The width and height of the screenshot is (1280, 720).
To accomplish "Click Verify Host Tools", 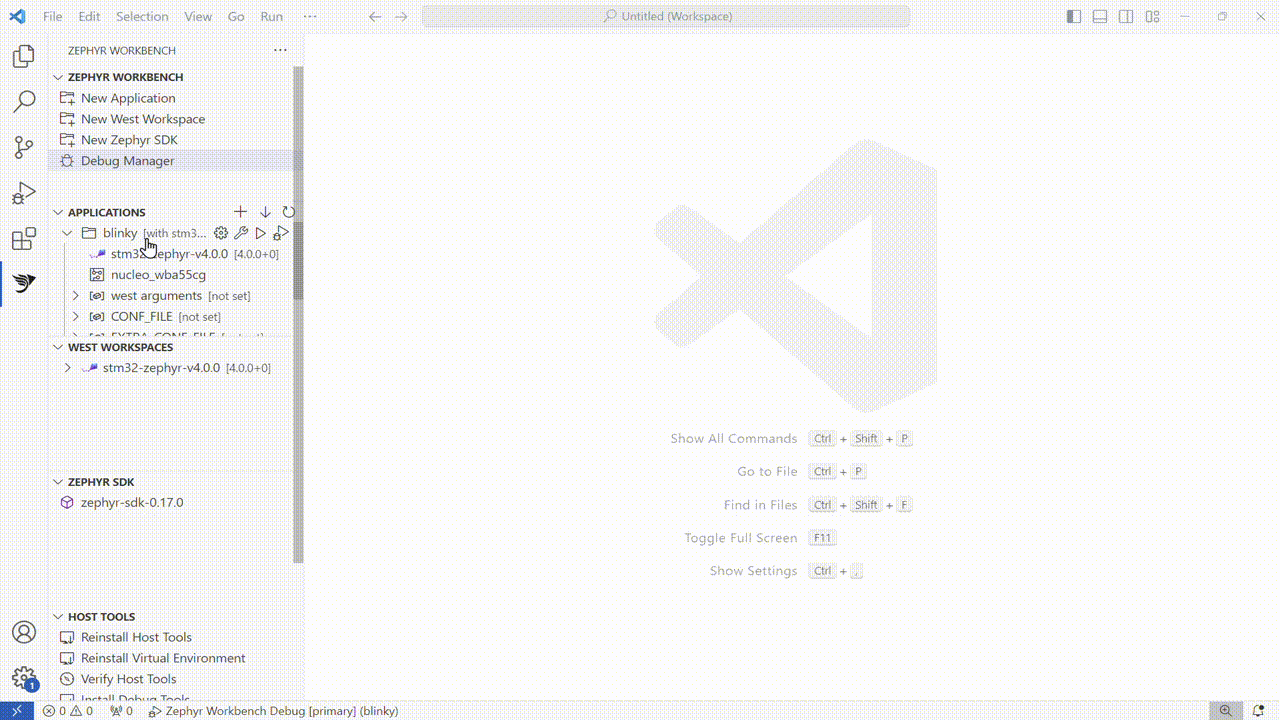I will 129,679.
